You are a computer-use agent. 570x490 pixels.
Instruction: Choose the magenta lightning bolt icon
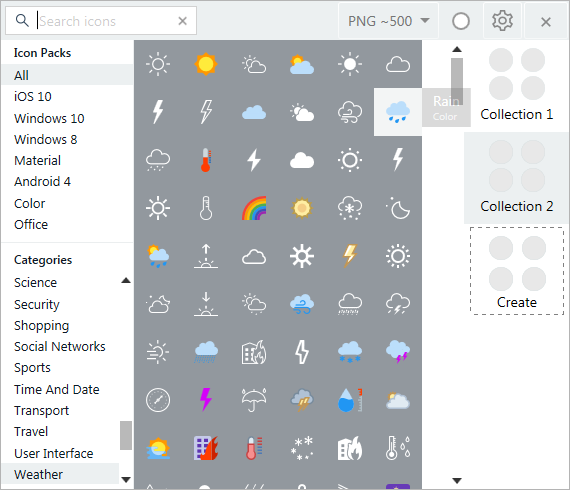tap(206, 399)
